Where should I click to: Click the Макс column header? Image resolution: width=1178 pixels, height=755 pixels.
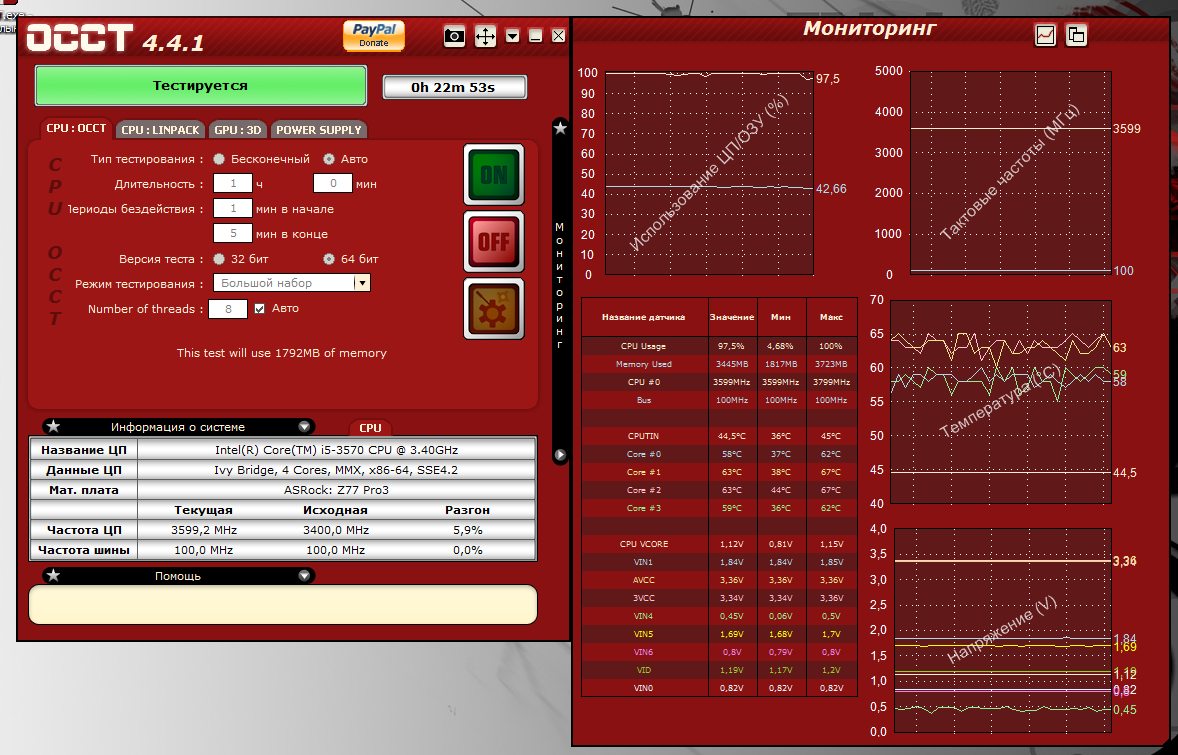[x=831, y=317]
